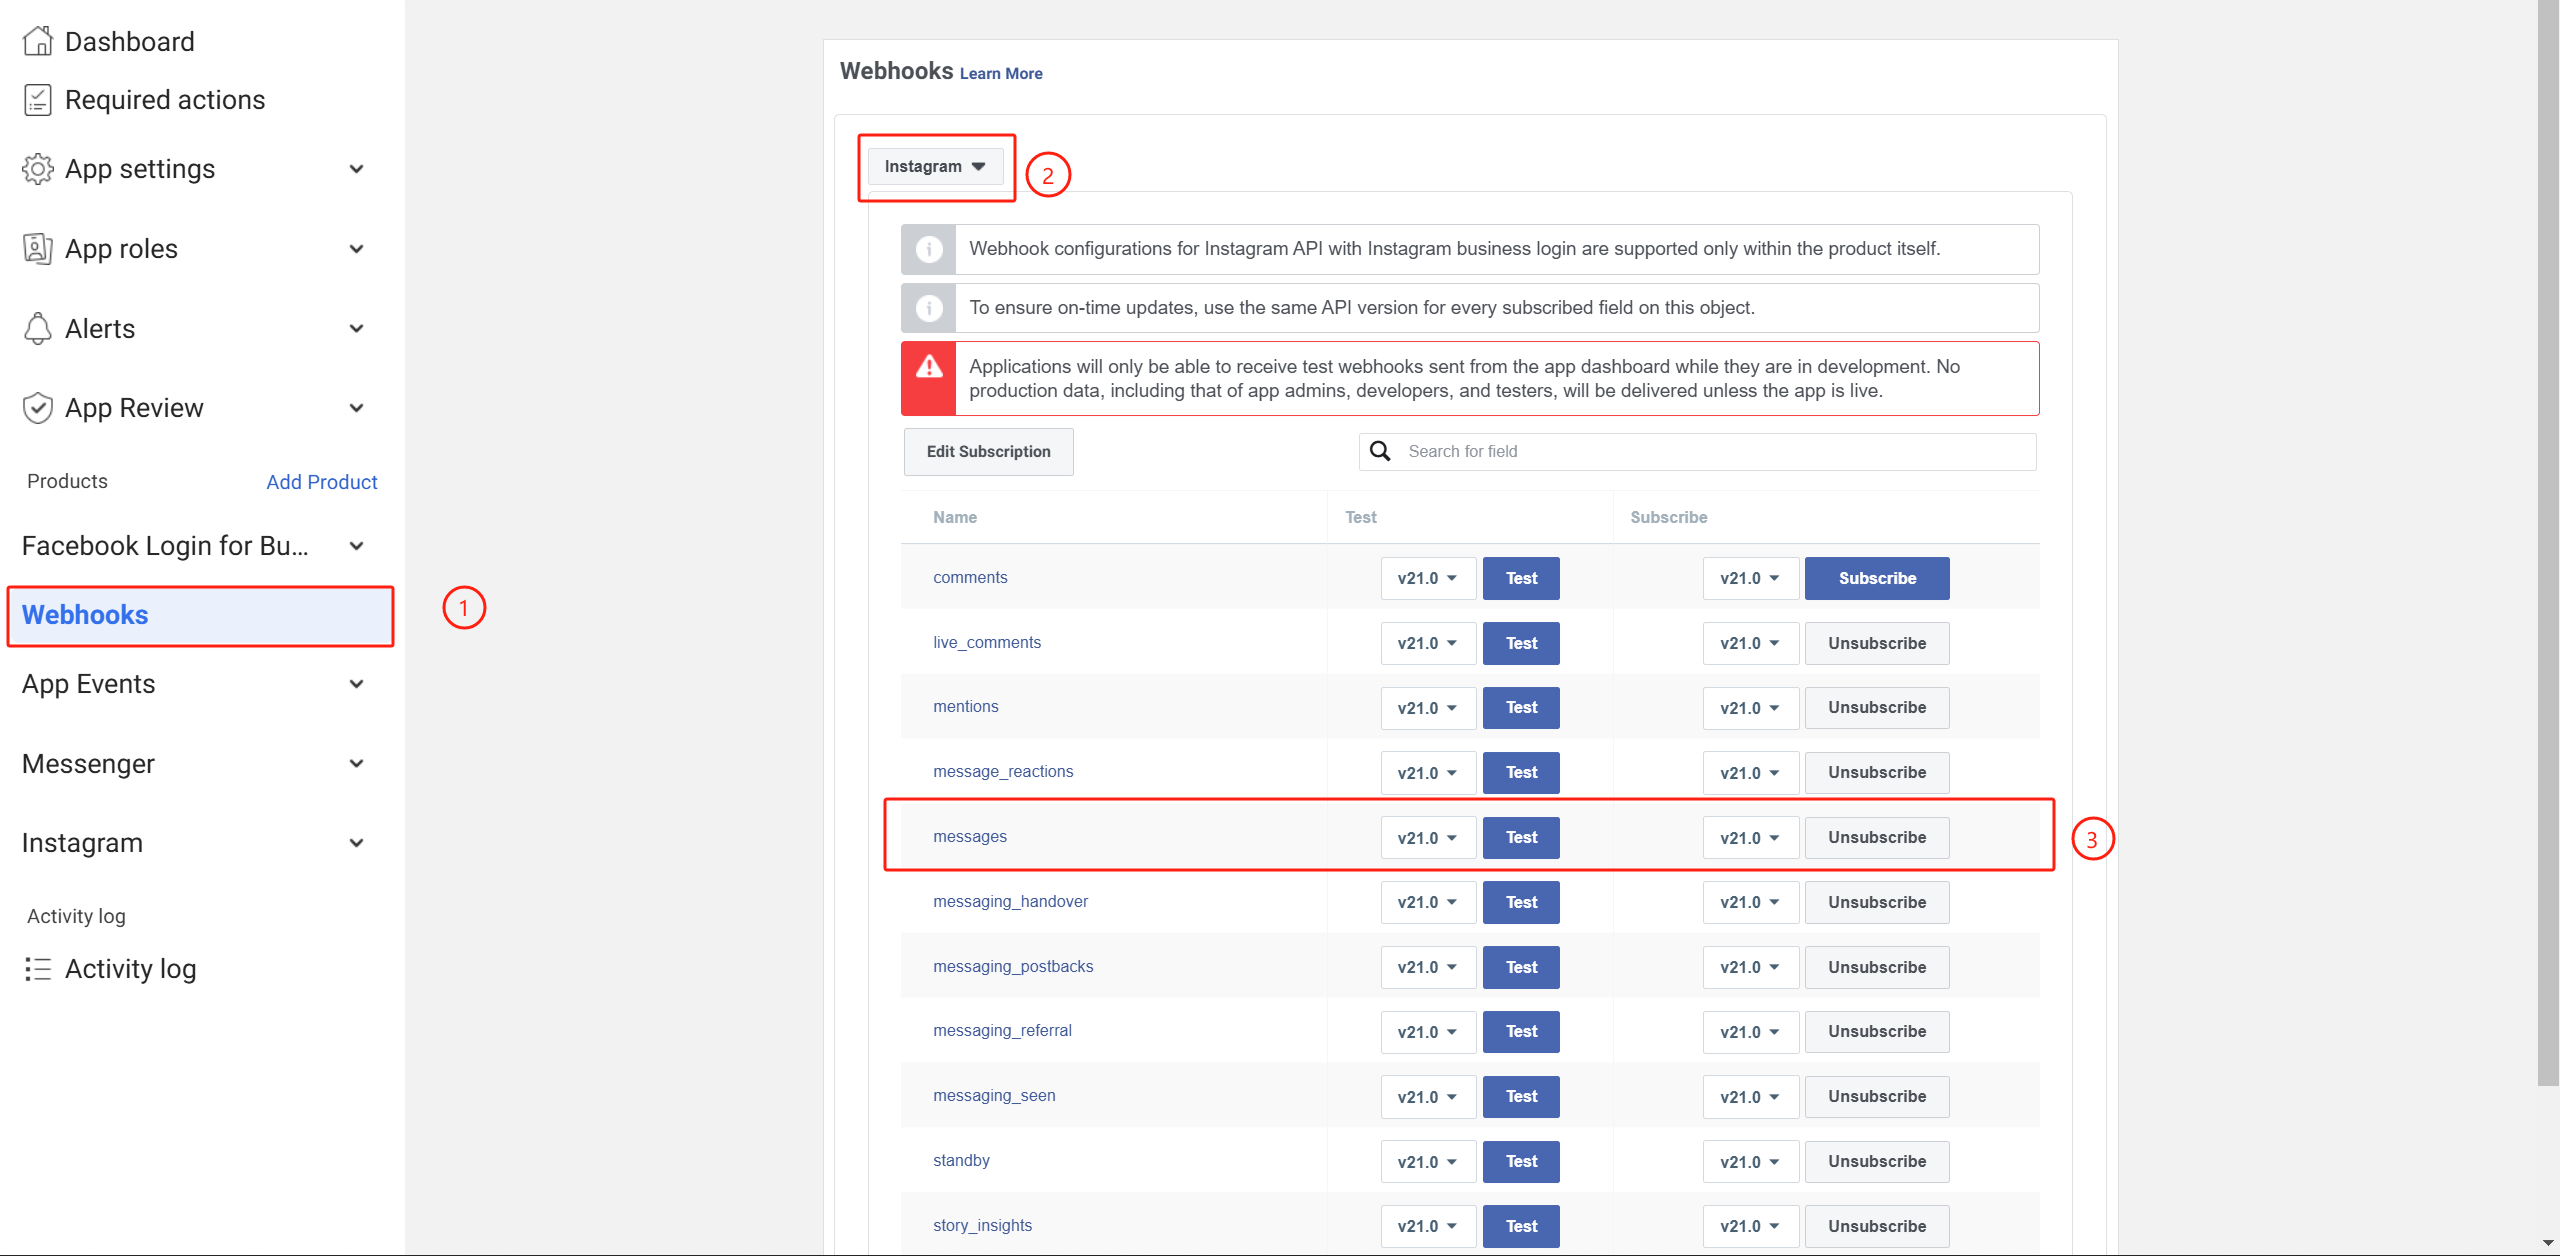The width and height of the screenshot is (2560, 1256).
Task: Select v21.0 version for messages Test
Action: coord(1422,835)
